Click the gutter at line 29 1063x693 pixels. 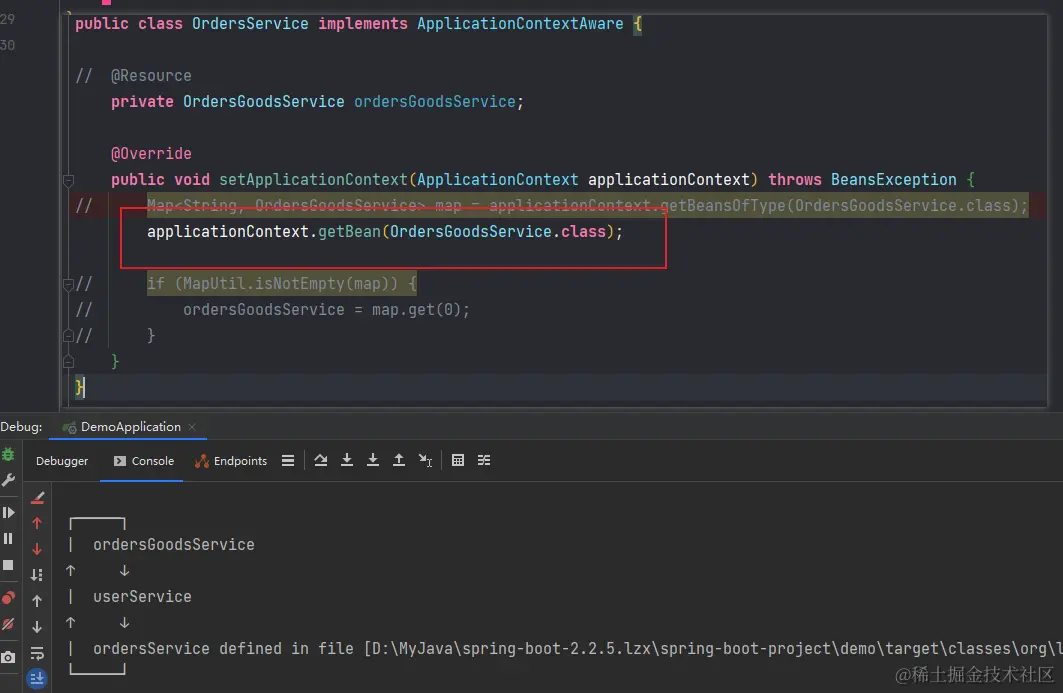[x=8, y=19]
